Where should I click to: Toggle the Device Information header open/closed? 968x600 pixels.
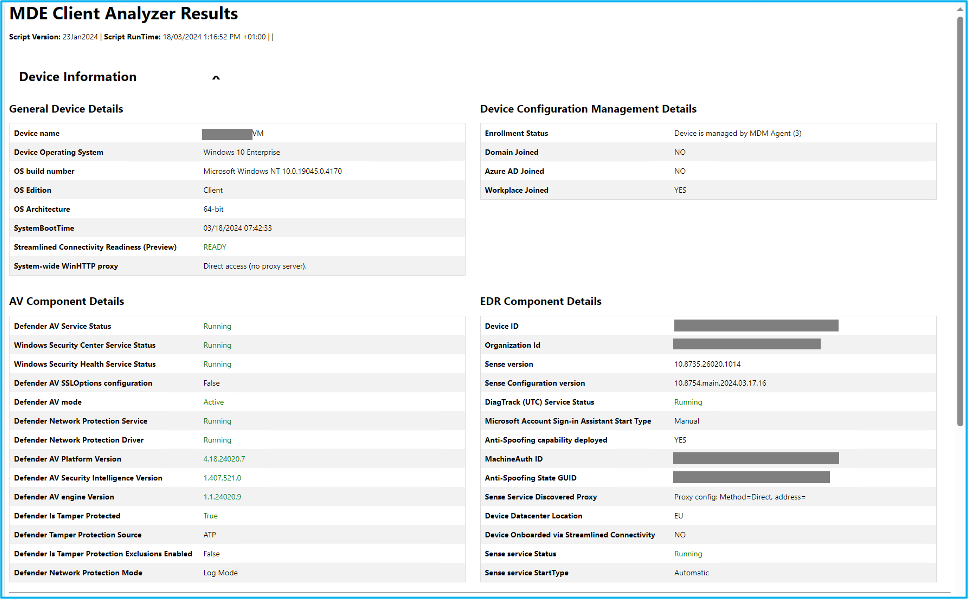[x=76, y=77]
